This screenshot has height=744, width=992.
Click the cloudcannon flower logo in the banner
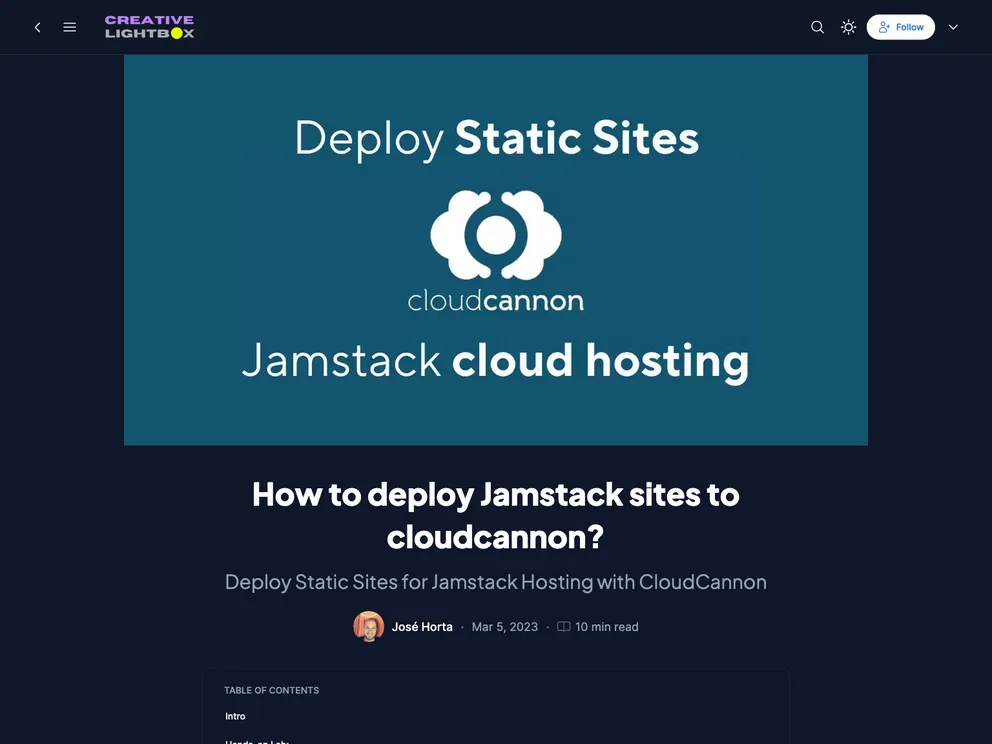(496, 234)
